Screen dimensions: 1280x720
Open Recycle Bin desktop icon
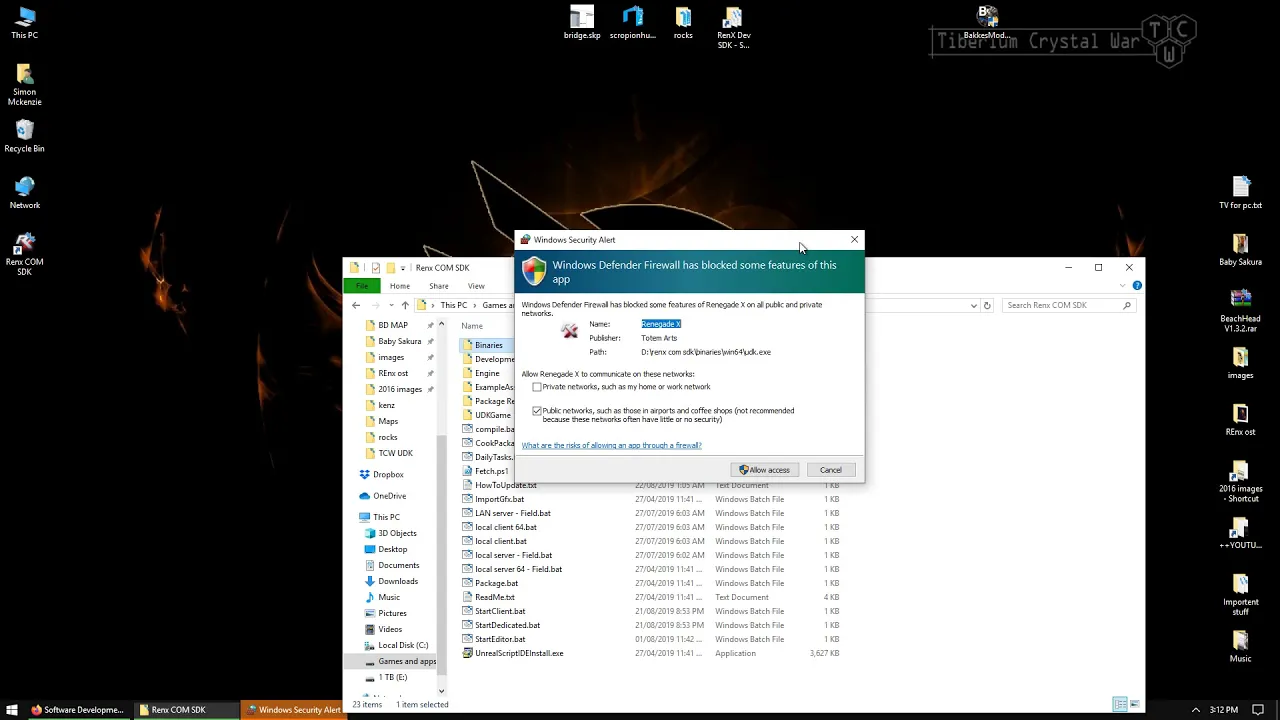click(x=24, y=137)
